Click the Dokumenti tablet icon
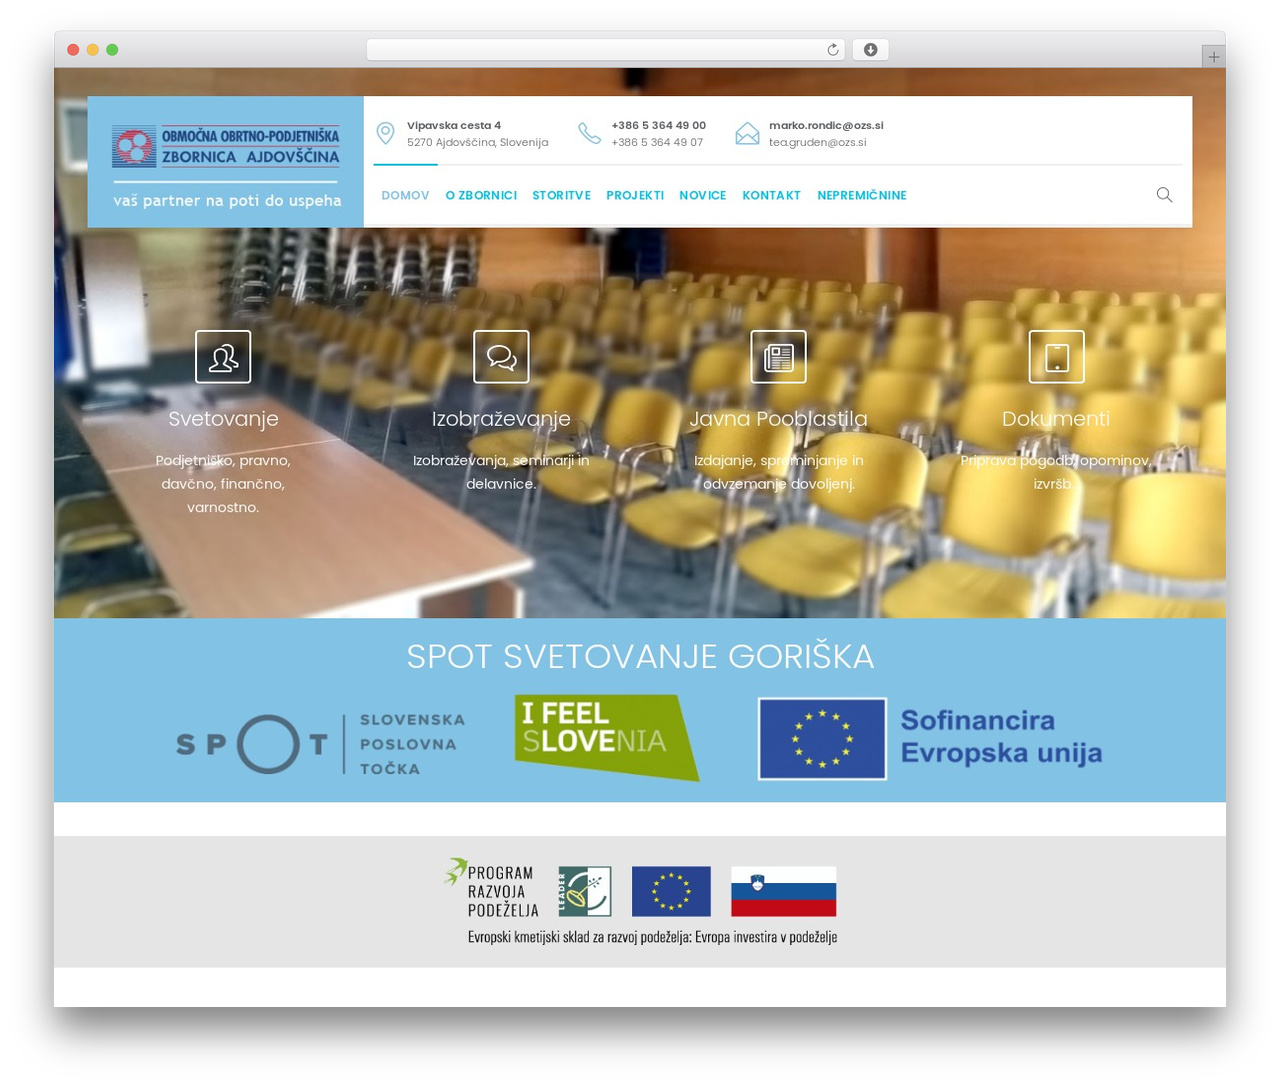Image resolution: width=1280 pixels, height=1084 pixels. click(x=1056, y=357)
